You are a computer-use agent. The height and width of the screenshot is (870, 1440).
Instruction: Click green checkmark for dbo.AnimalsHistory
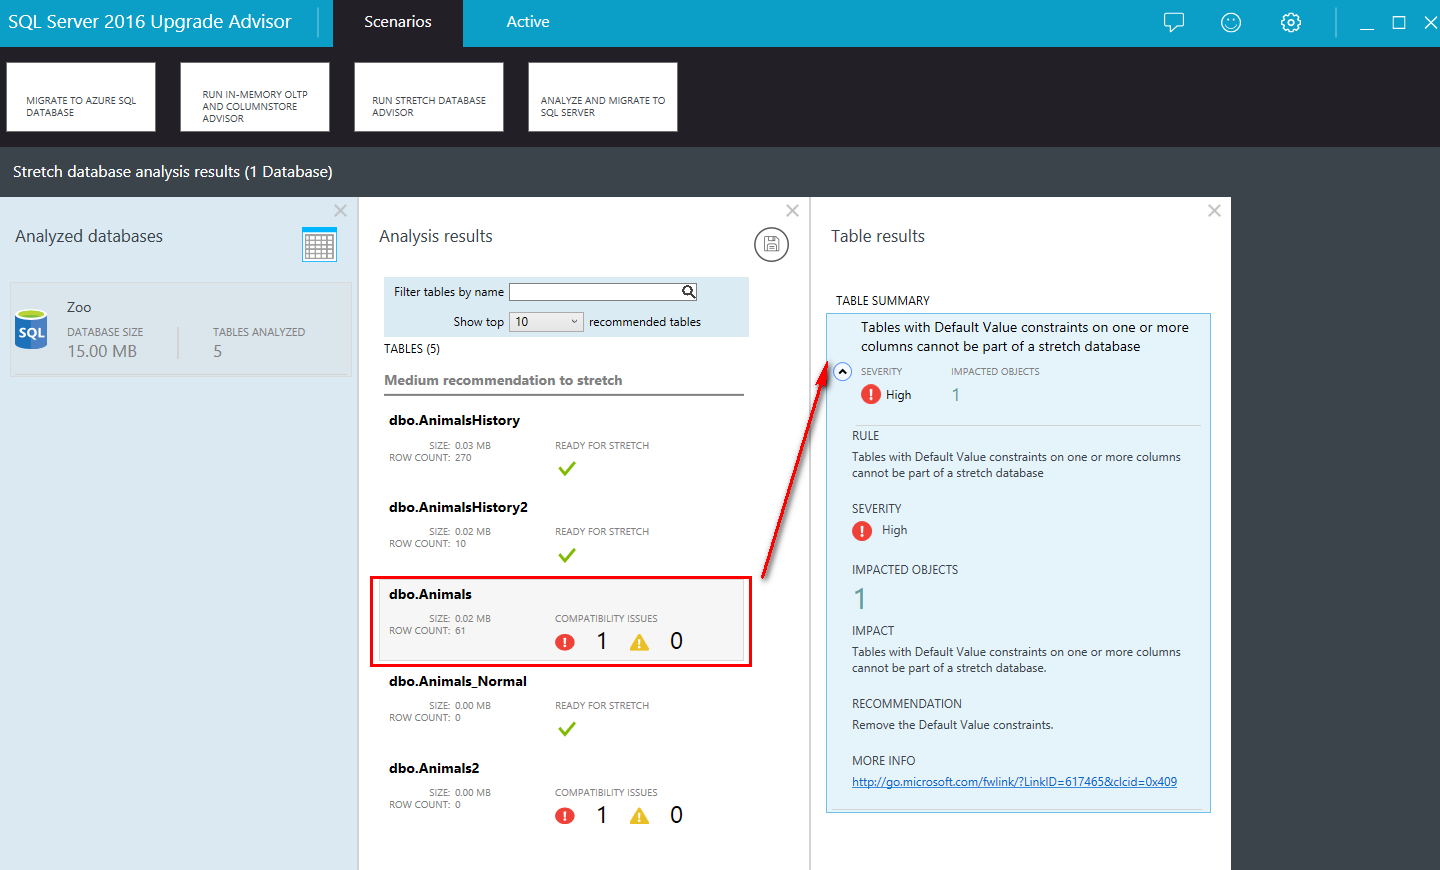click(567, 468)
